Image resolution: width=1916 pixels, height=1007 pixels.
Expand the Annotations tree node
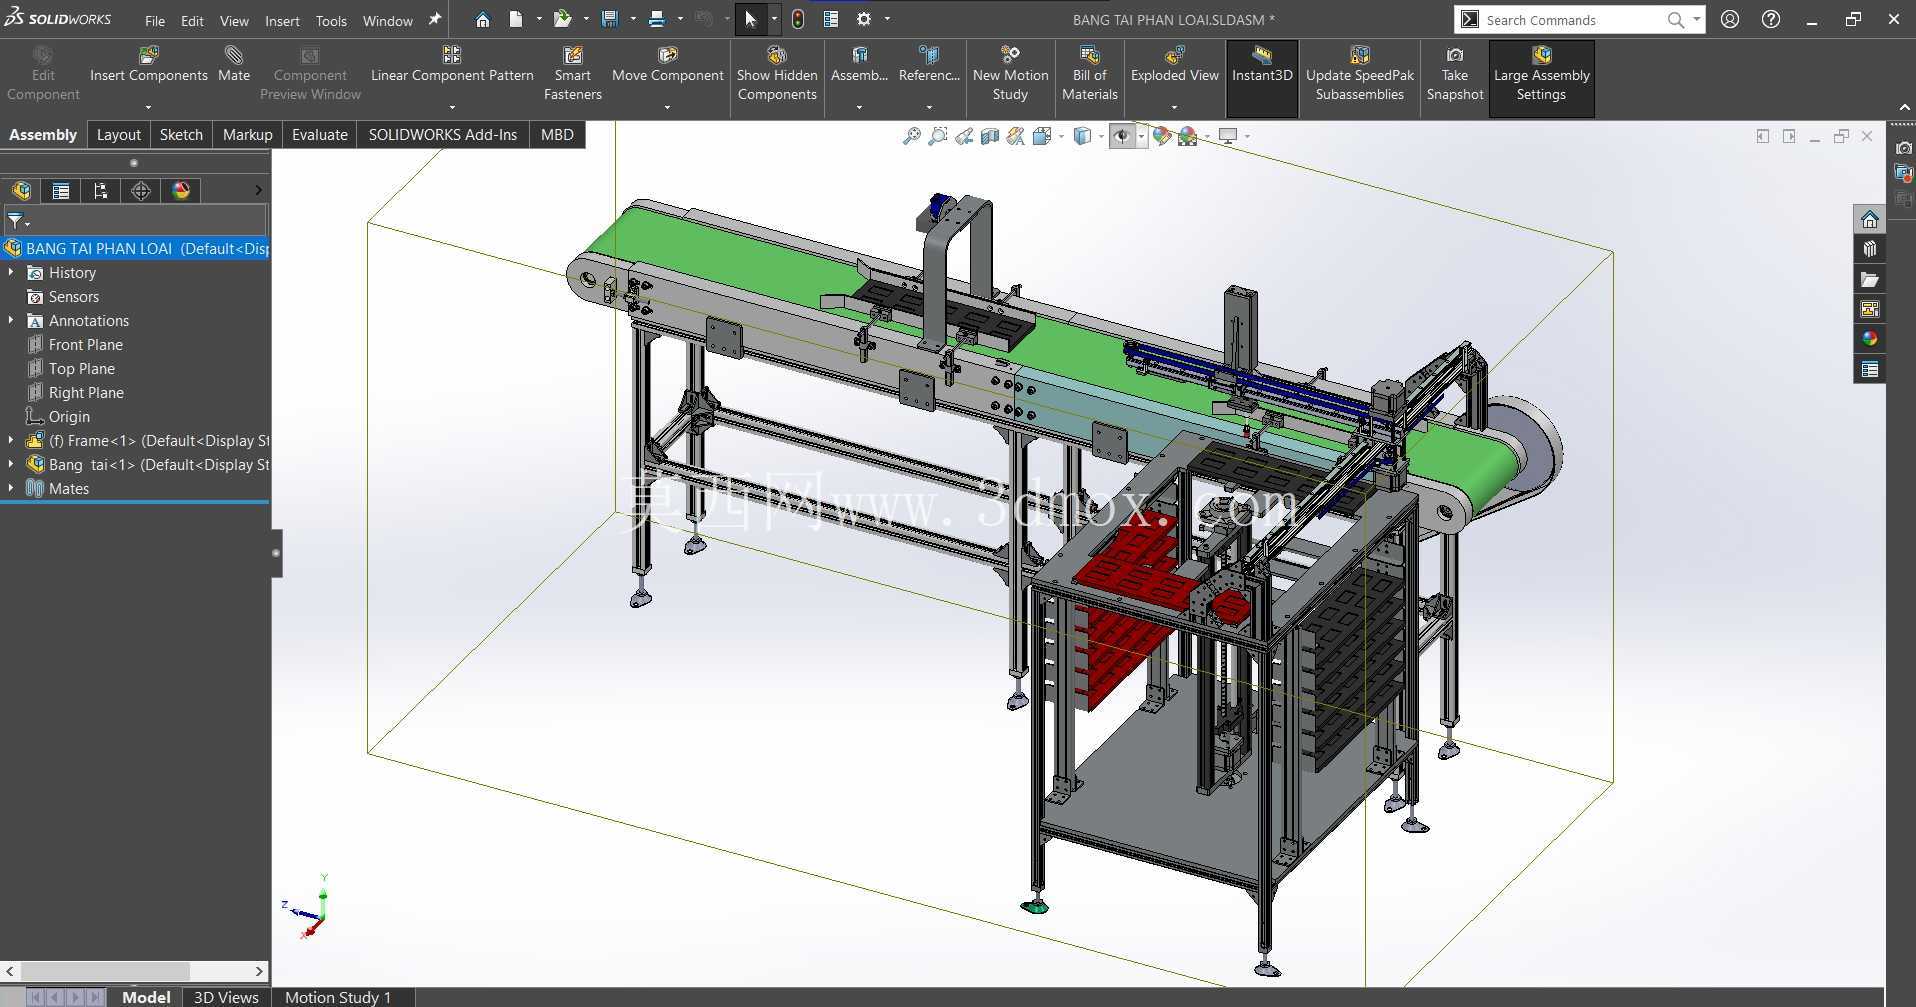11,320
